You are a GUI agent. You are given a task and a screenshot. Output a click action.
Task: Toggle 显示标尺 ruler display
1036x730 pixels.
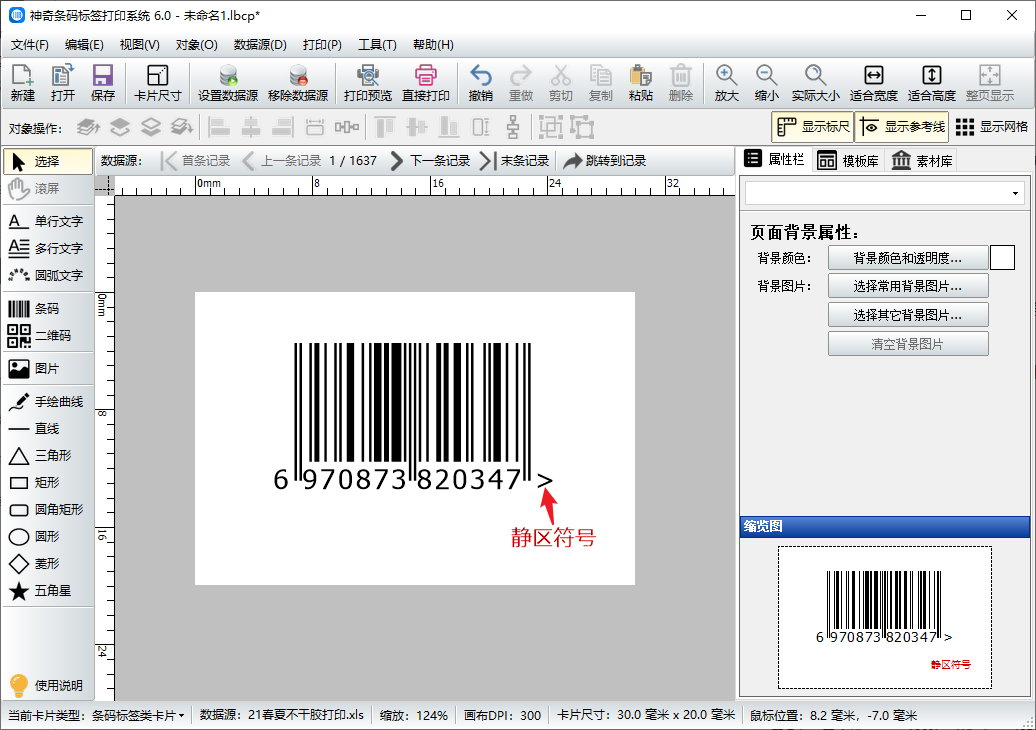pyautogui.click(x=812, y=127)
